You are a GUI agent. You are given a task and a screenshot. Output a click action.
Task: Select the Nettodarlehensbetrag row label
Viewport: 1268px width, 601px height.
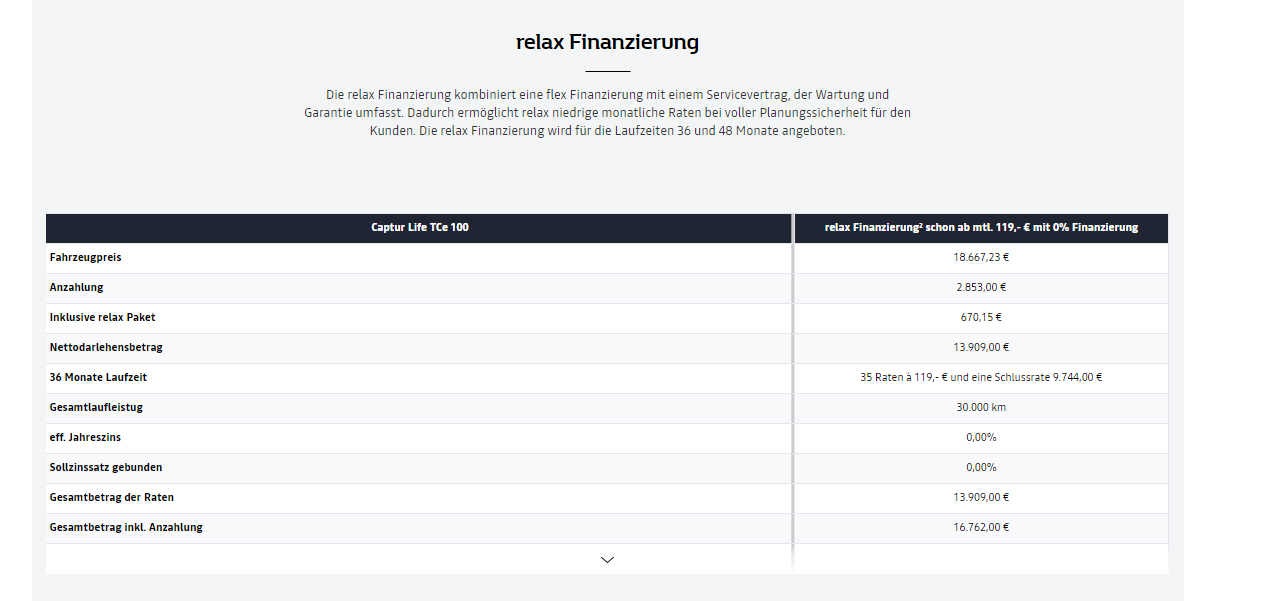[106, 348]
